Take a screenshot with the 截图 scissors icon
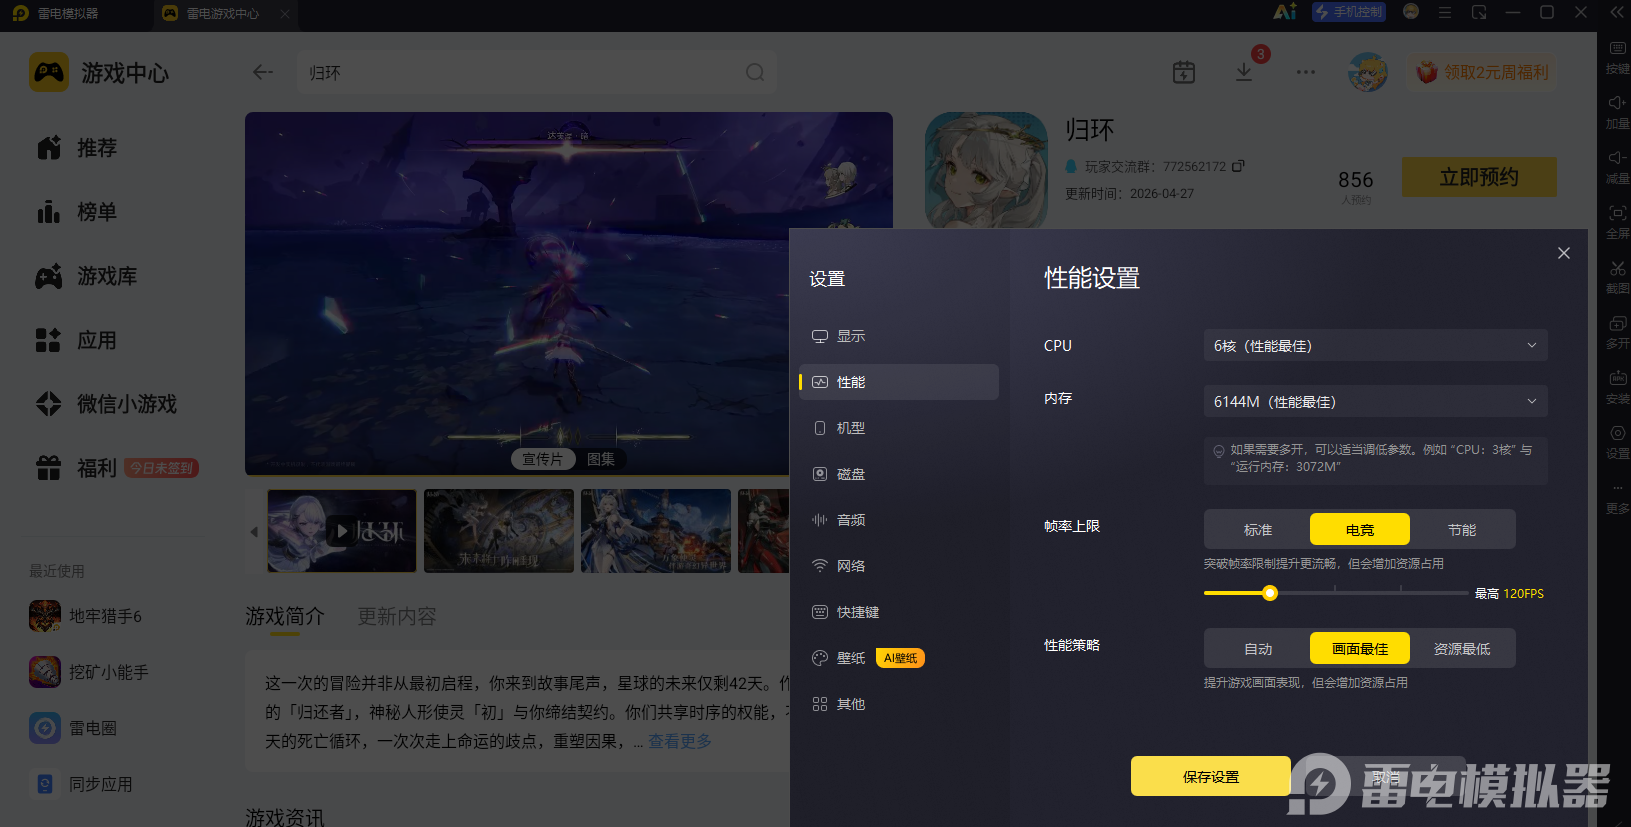Image resolution: width=1631 pixels, height=827 pixels. click(x=1617, y=268)
